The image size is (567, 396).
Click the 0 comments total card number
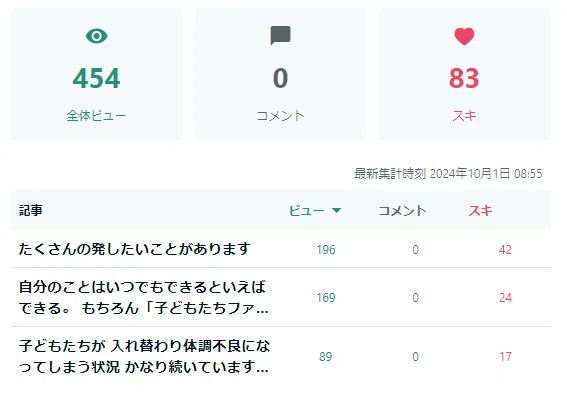280,78
